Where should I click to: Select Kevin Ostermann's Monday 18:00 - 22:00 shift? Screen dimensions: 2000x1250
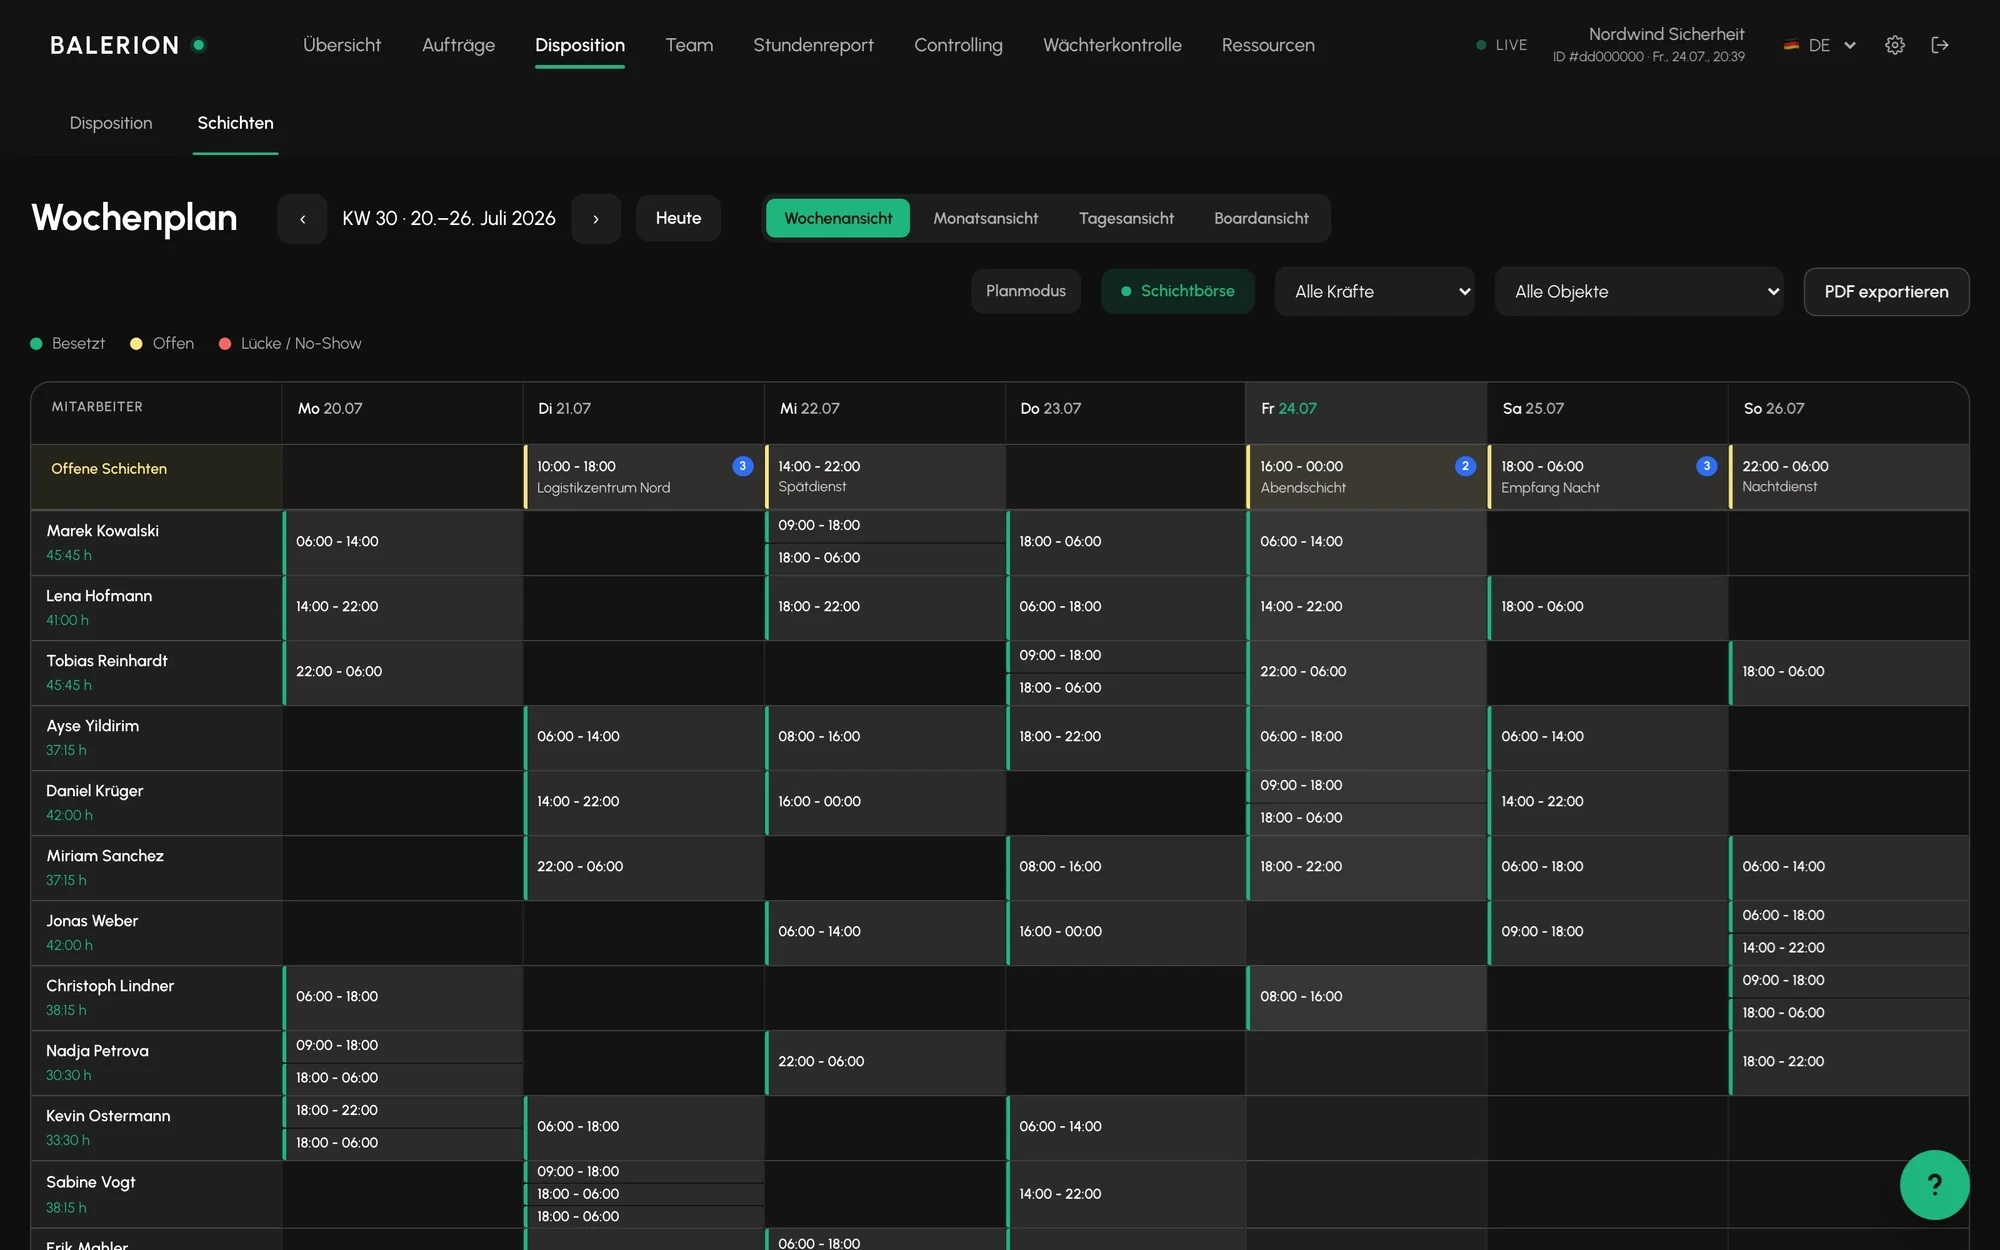(x=403, y=1111)
